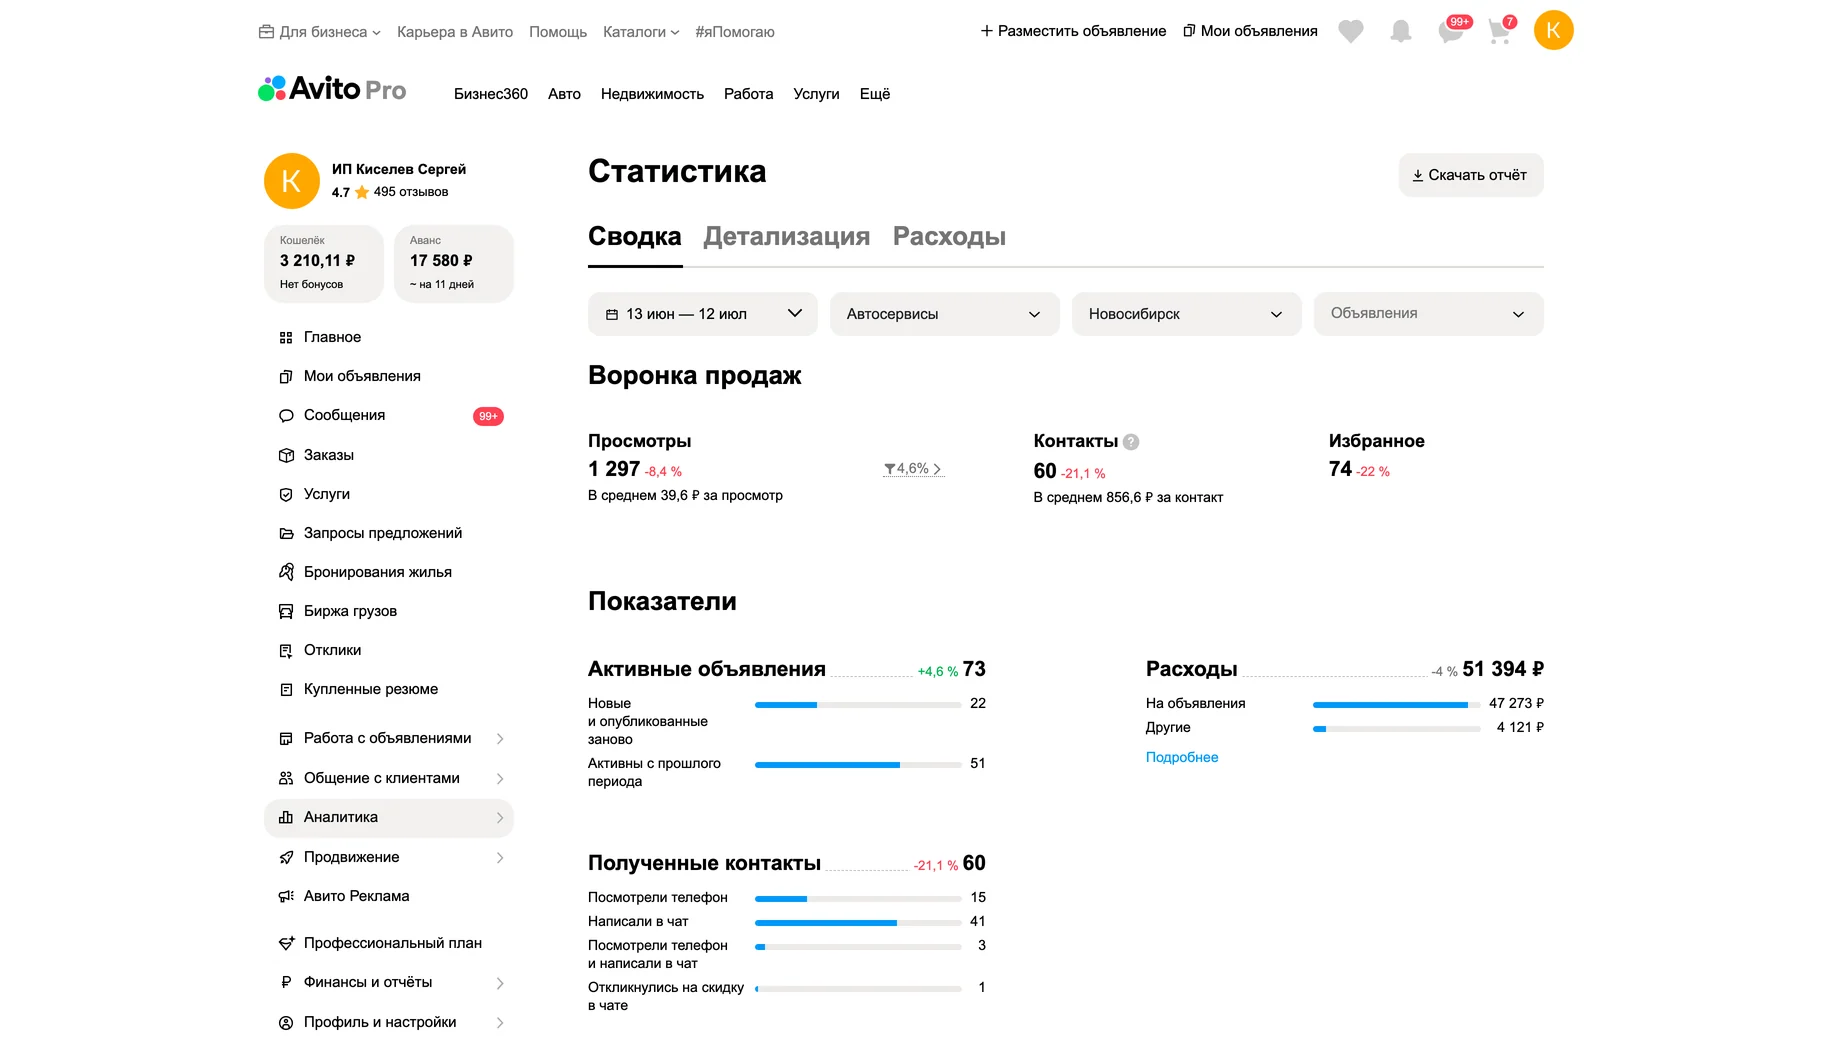Click the На объявления expenses bar

tap(1397, 705)
